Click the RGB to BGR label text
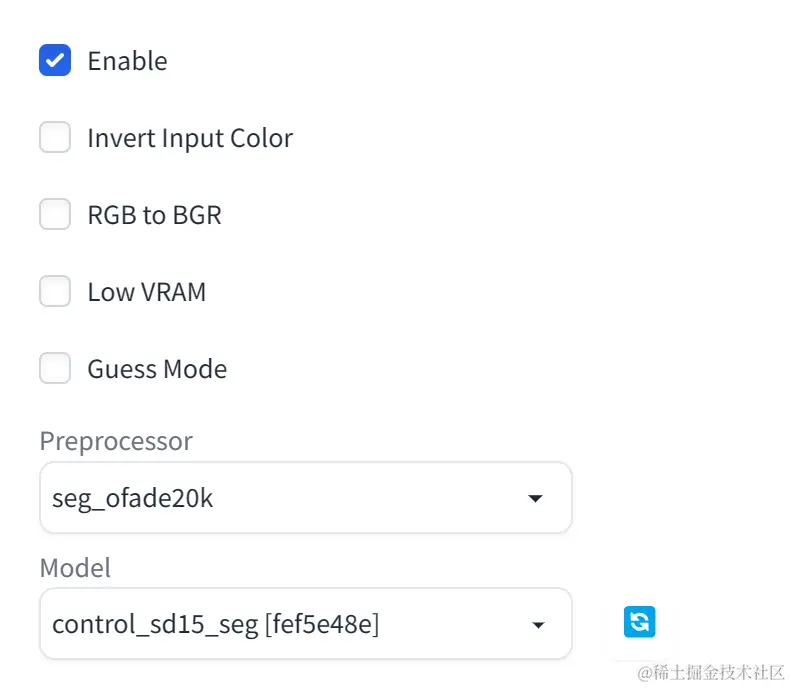The image size is (791, 688). click(154, 215)
